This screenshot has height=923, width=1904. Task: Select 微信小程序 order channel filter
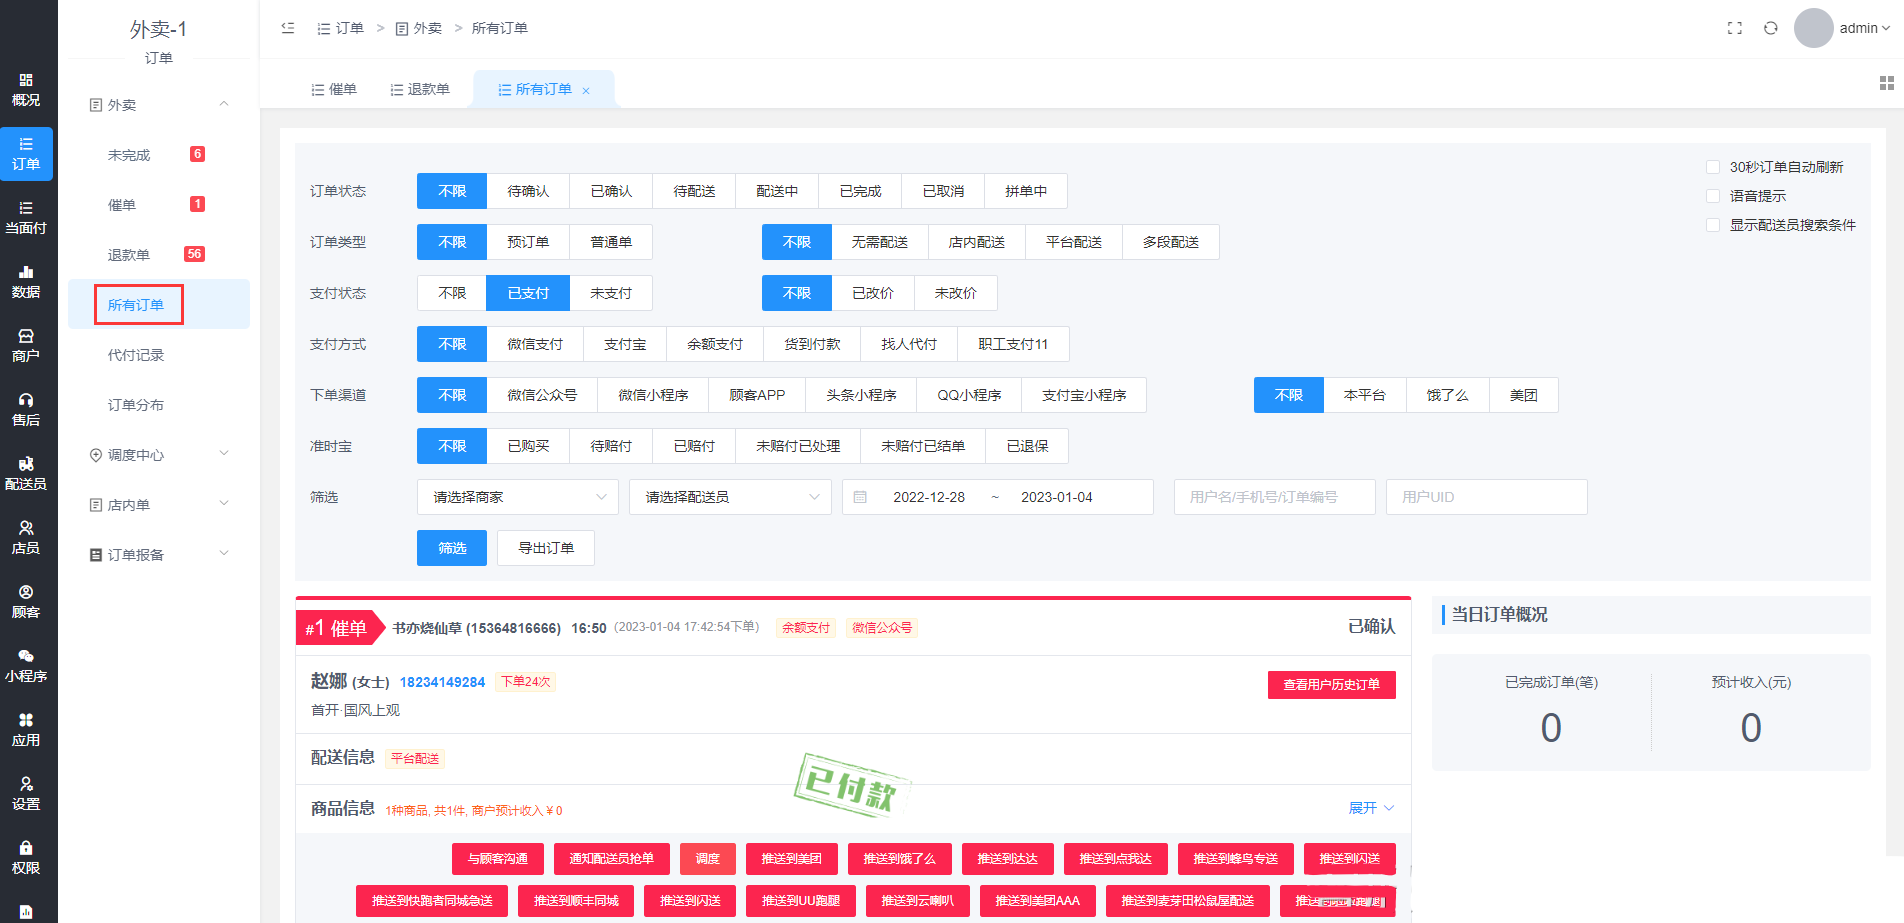click(x=653, y=395)
